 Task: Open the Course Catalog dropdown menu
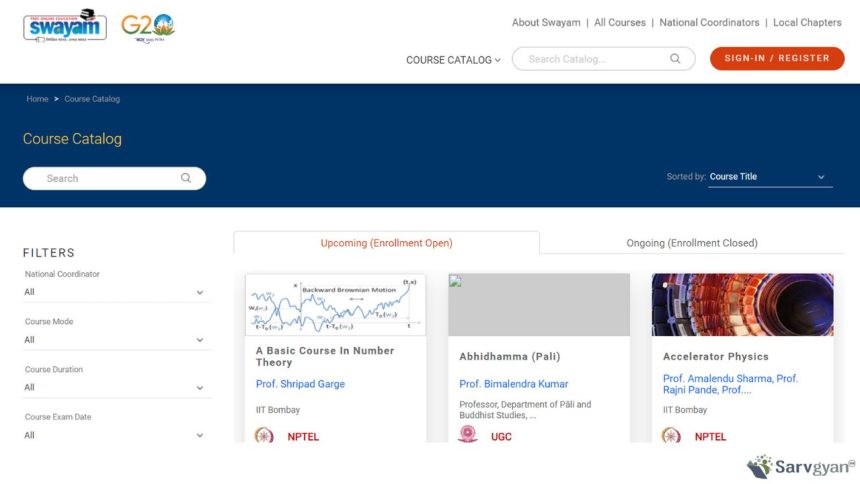453,60
